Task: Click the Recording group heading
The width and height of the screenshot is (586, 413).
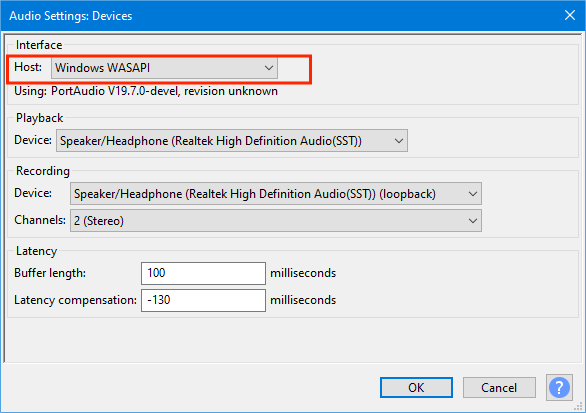Action: [43, 171]
